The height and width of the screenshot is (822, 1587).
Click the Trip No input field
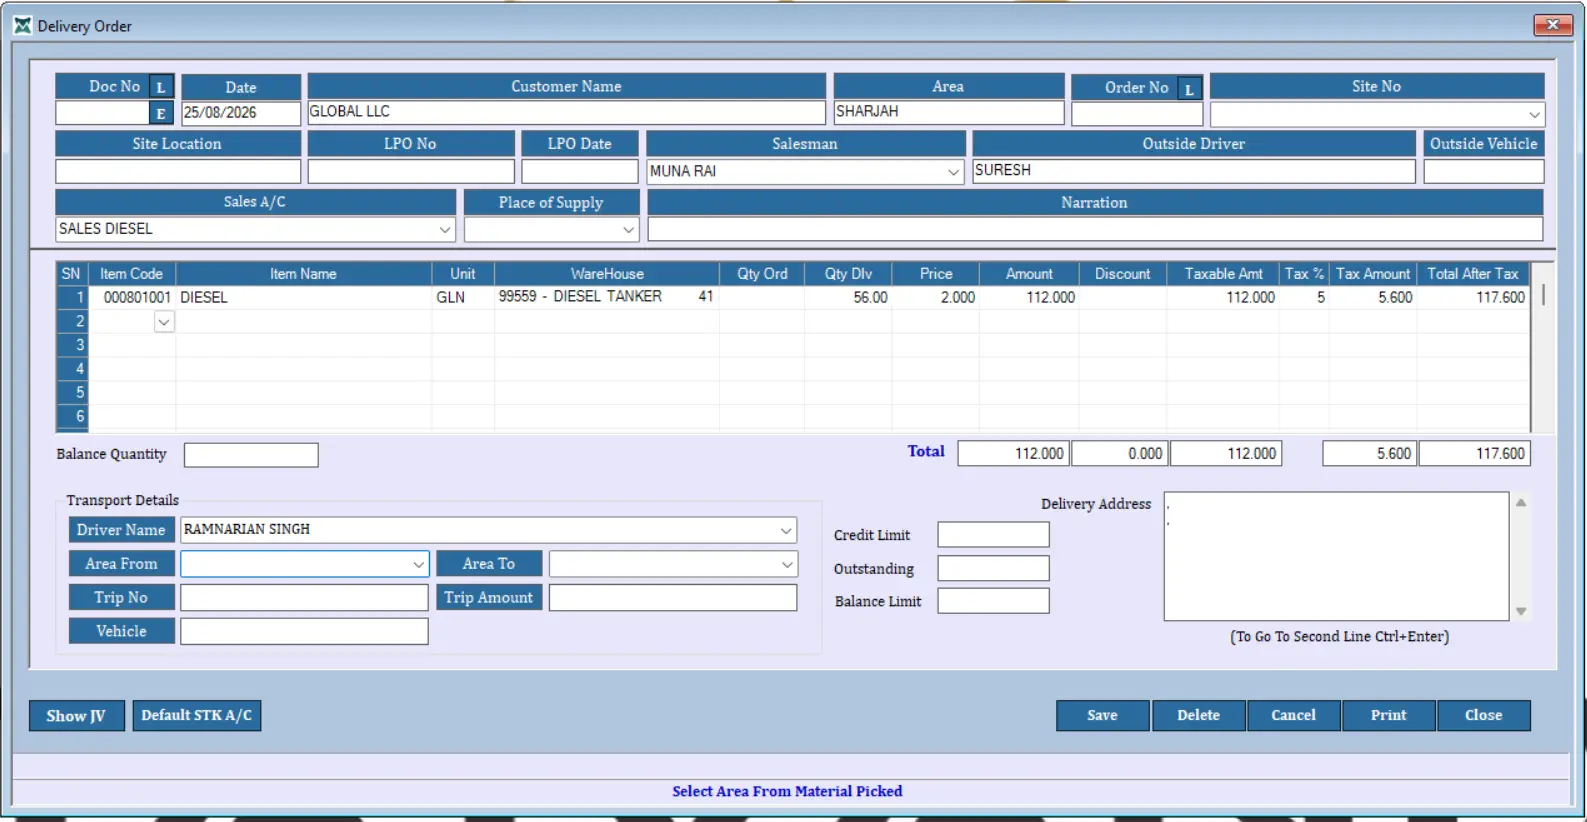(x=304, y=598)
